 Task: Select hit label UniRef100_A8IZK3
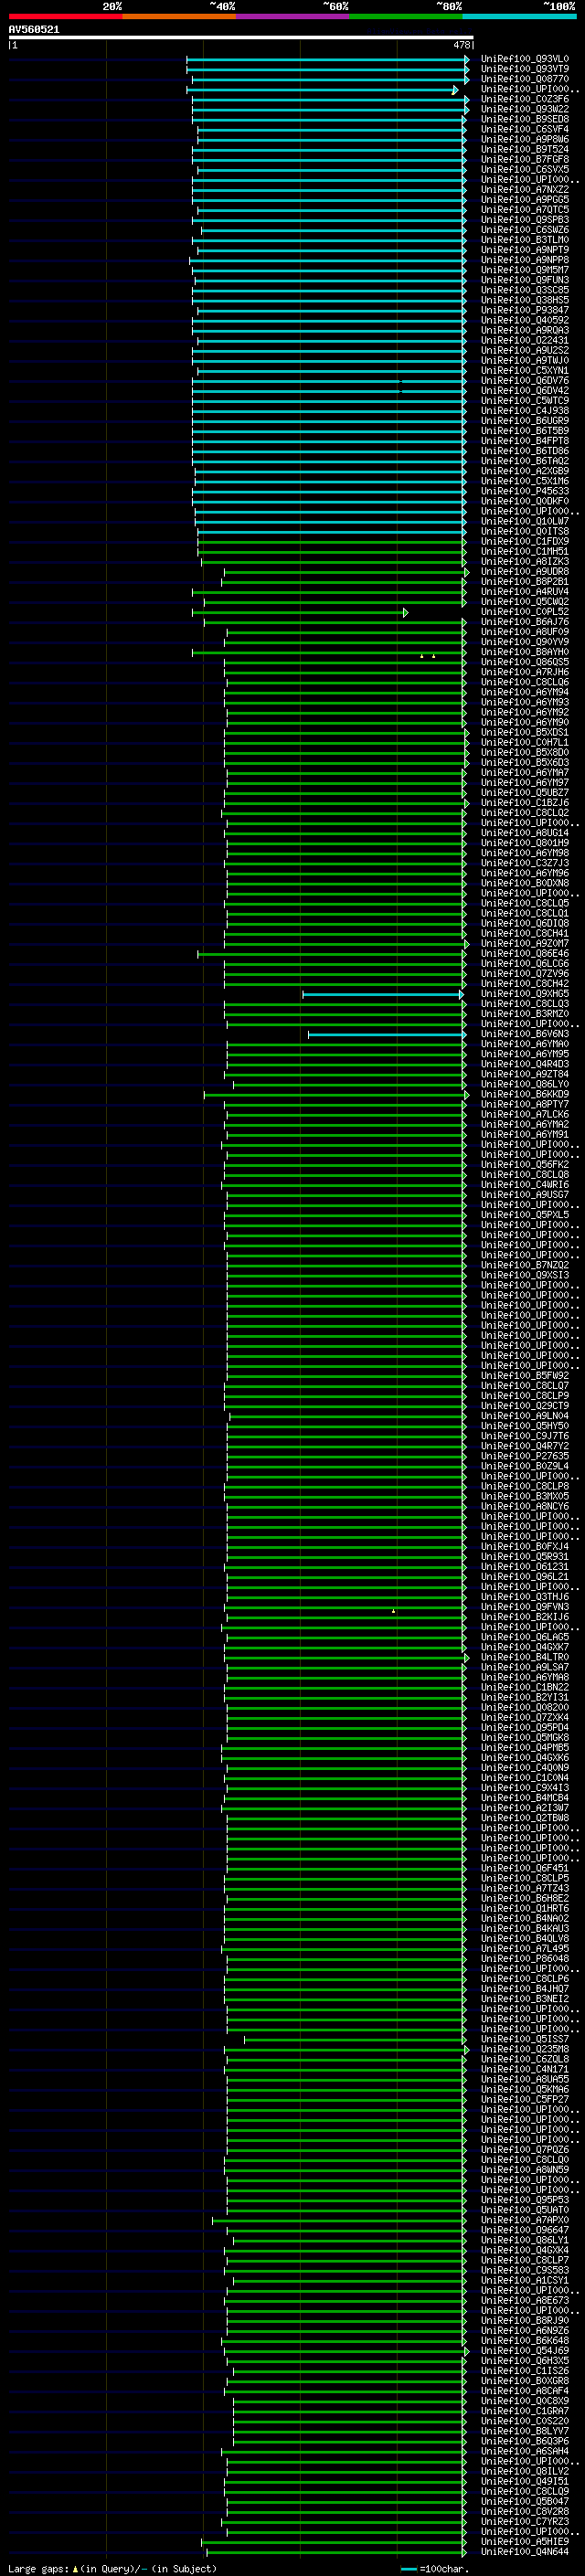coord(525,561)
